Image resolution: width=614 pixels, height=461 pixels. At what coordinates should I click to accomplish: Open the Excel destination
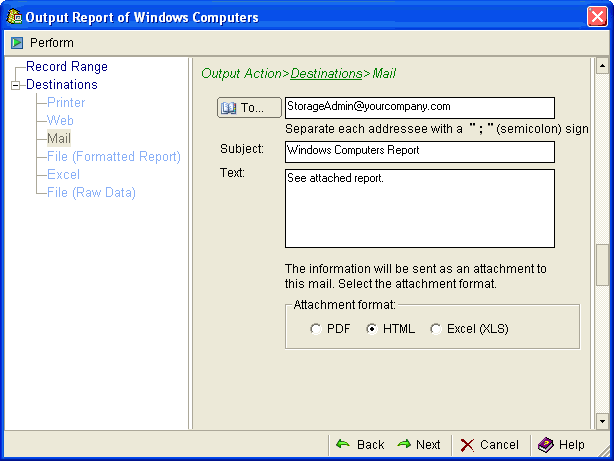click(x=63, y=174)
